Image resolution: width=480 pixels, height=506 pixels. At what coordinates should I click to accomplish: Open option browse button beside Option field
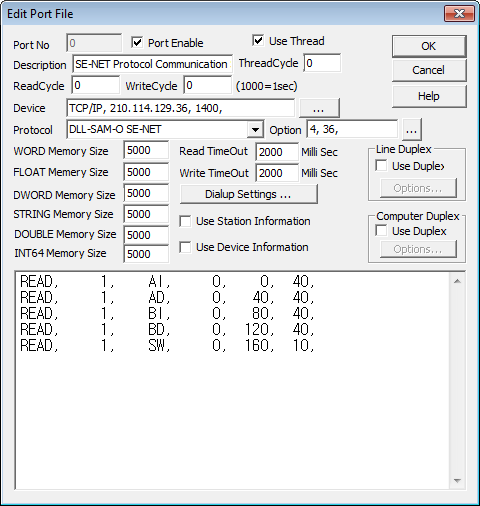(412, 130)
